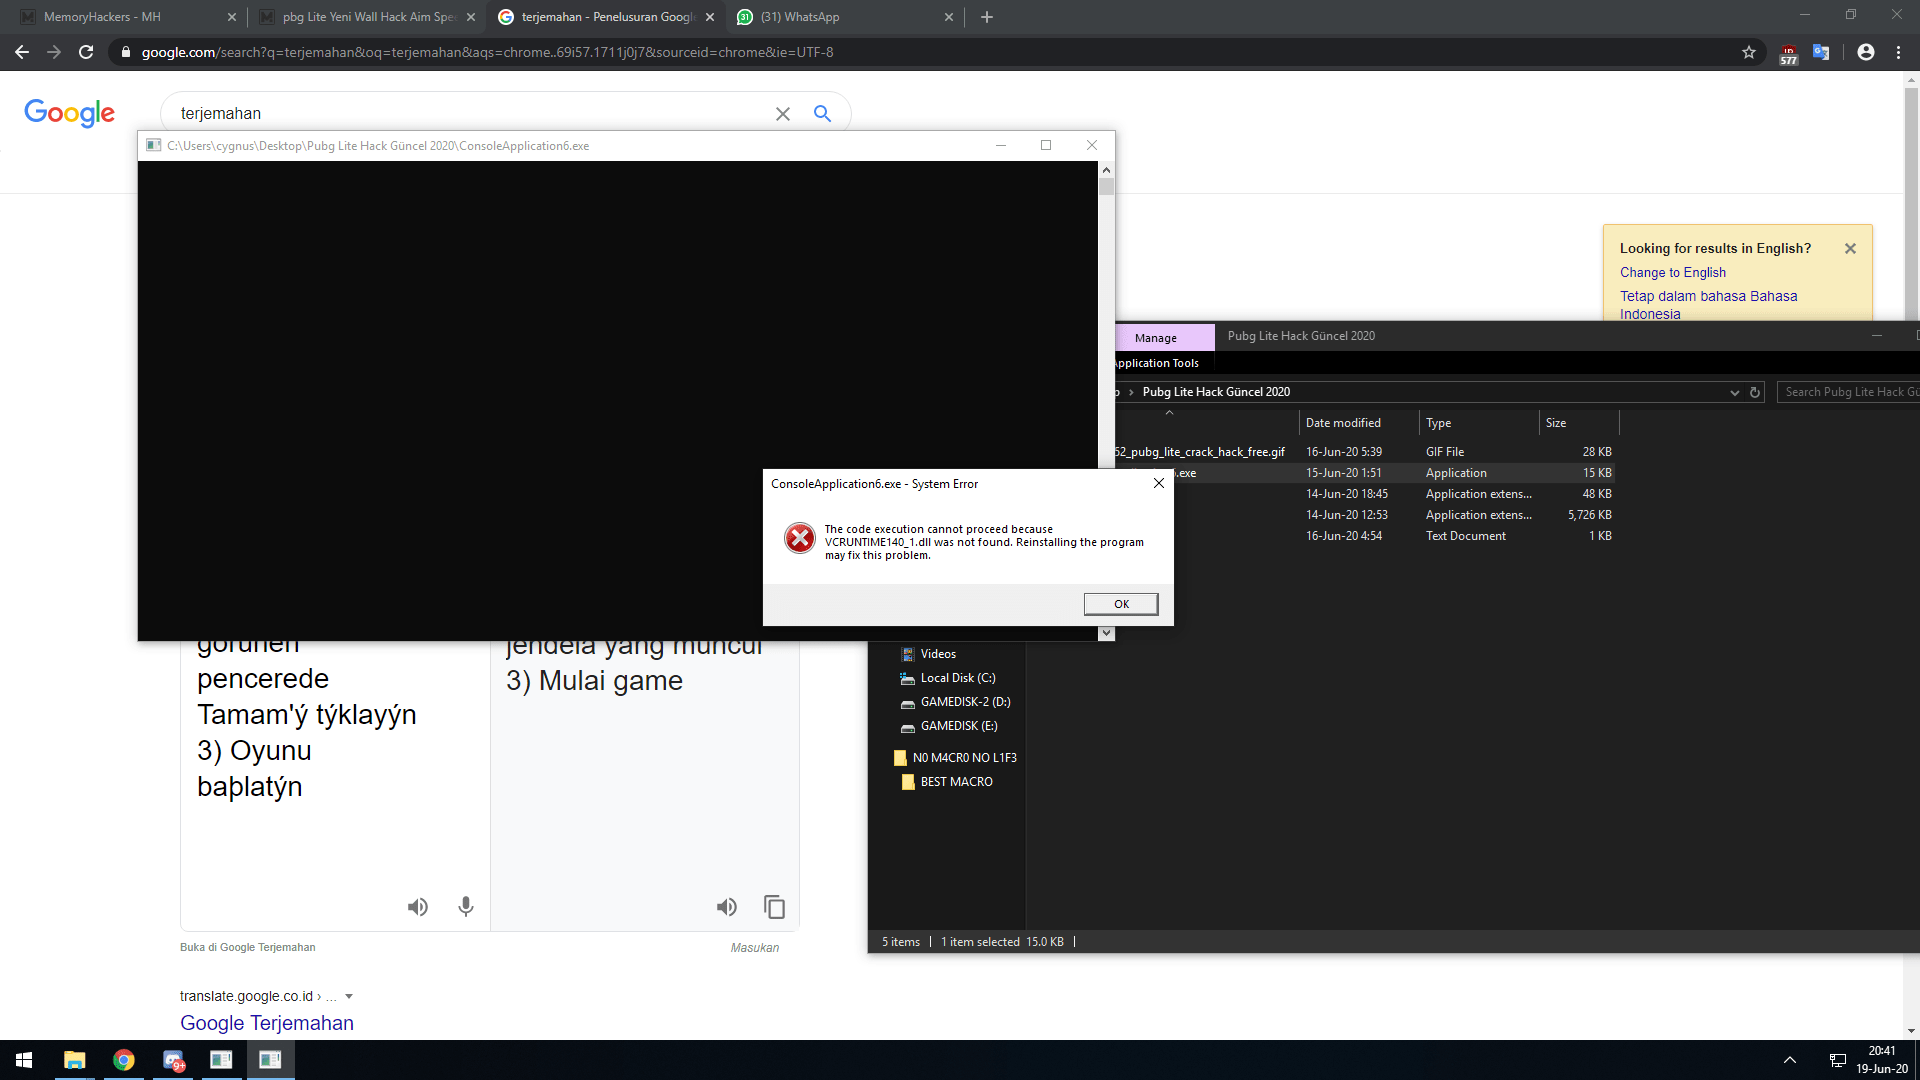
Task: Close the terjemahan Google search tab
Action: coord(710,17)
